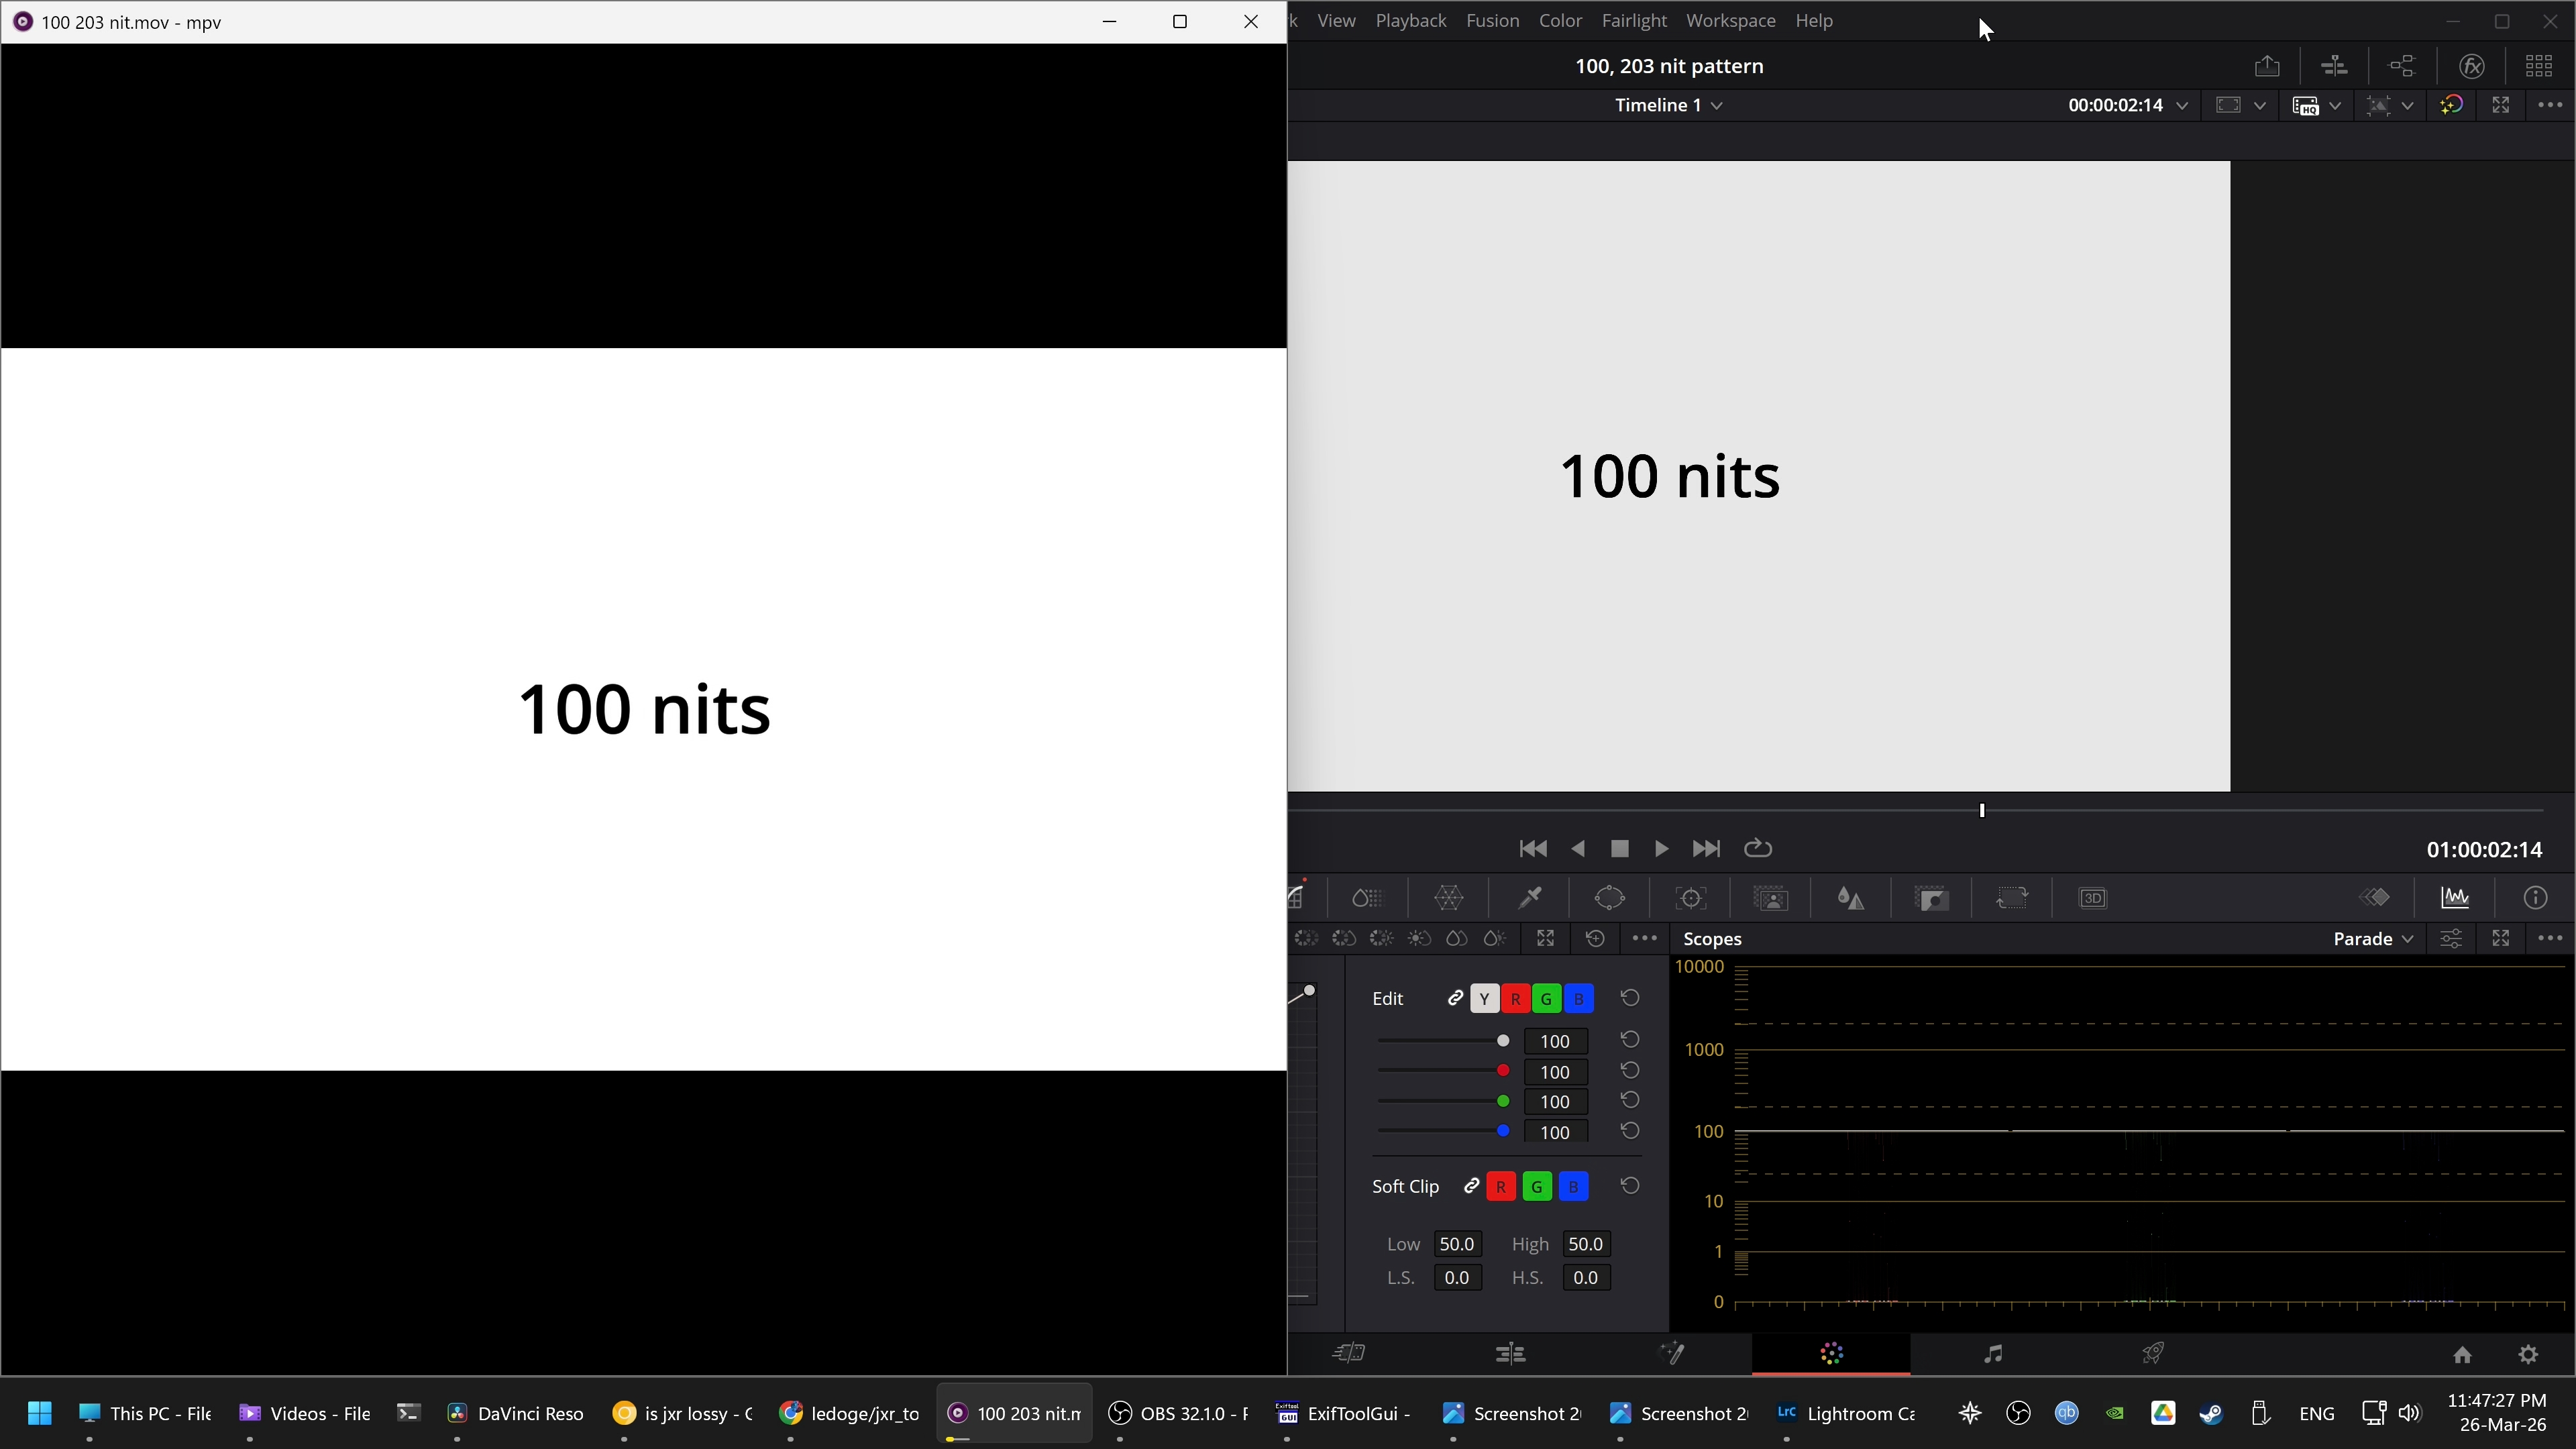Open the 3D stereoscopic palette
The height and width of the screenshot is (1449, 2576).
2092,898
